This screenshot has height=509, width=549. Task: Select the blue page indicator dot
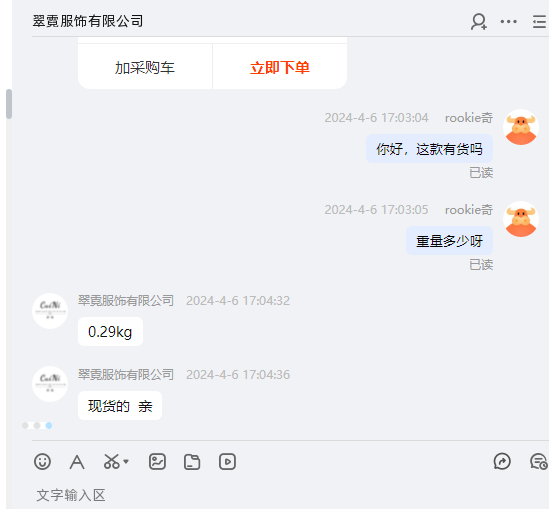coord(49,425)
